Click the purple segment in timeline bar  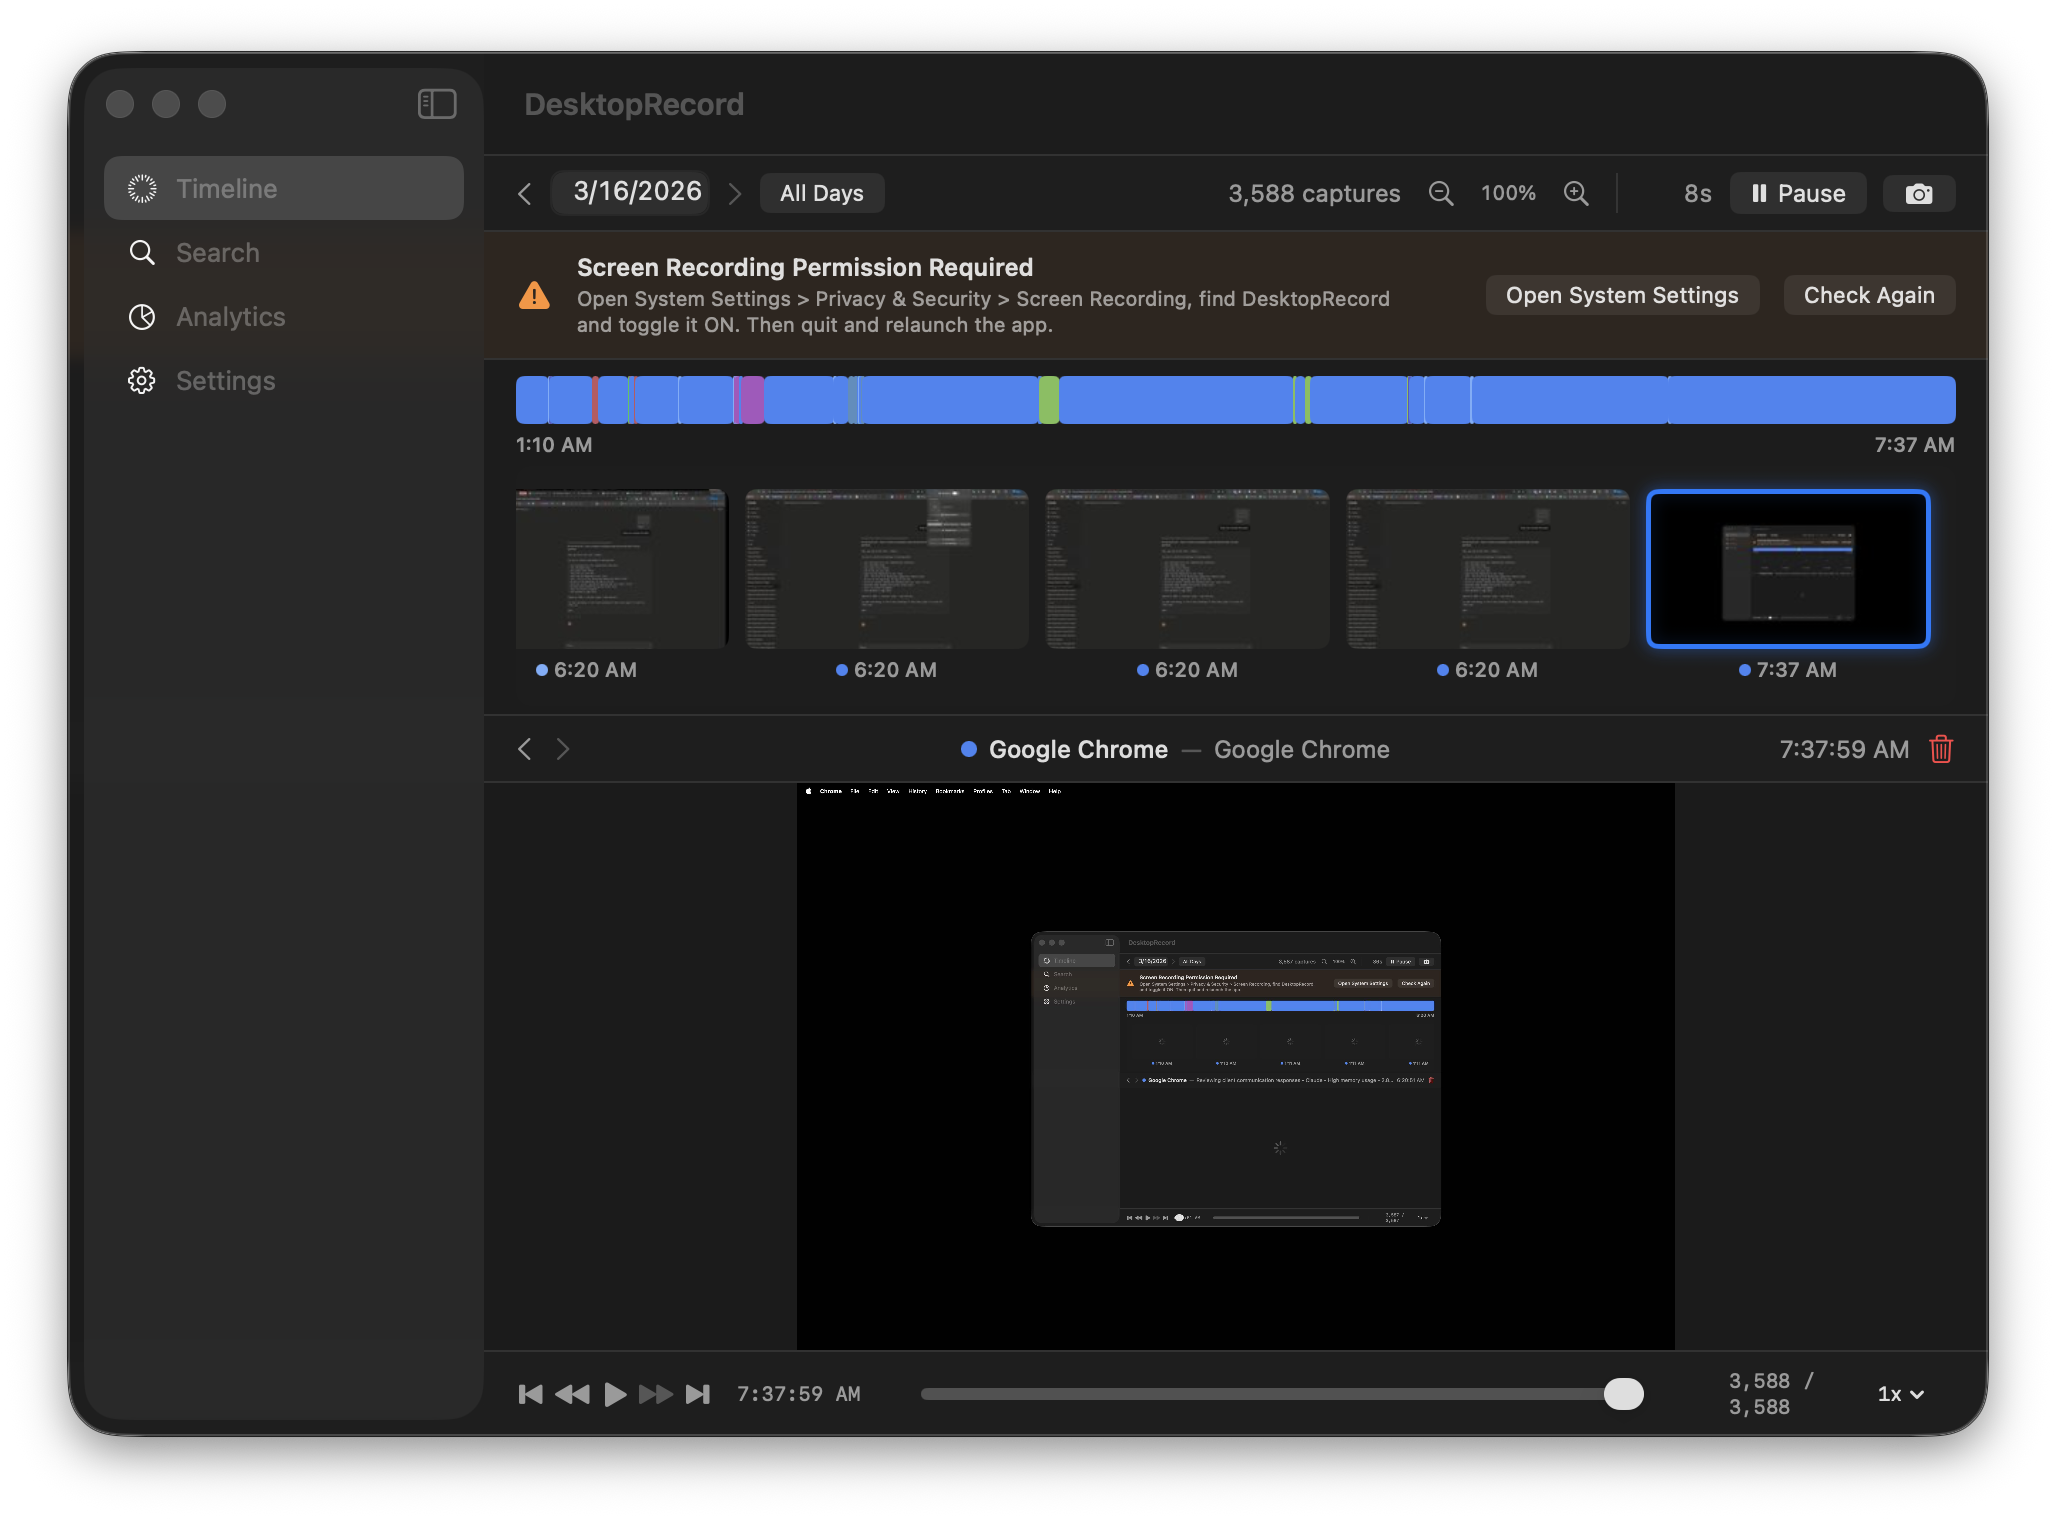pyautogui.click(x=751, y=400)
